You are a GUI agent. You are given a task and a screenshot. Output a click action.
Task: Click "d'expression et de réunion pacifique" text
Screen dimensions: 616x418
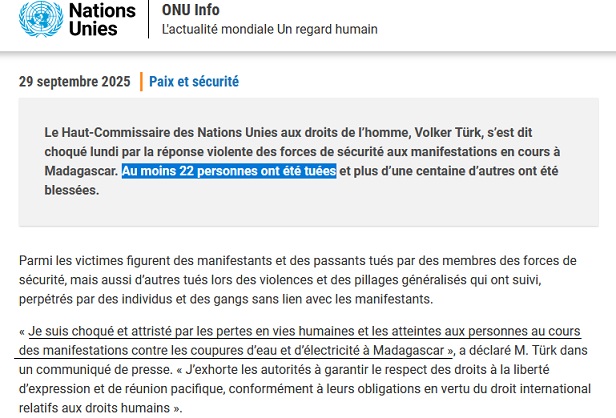pos(120,389)
